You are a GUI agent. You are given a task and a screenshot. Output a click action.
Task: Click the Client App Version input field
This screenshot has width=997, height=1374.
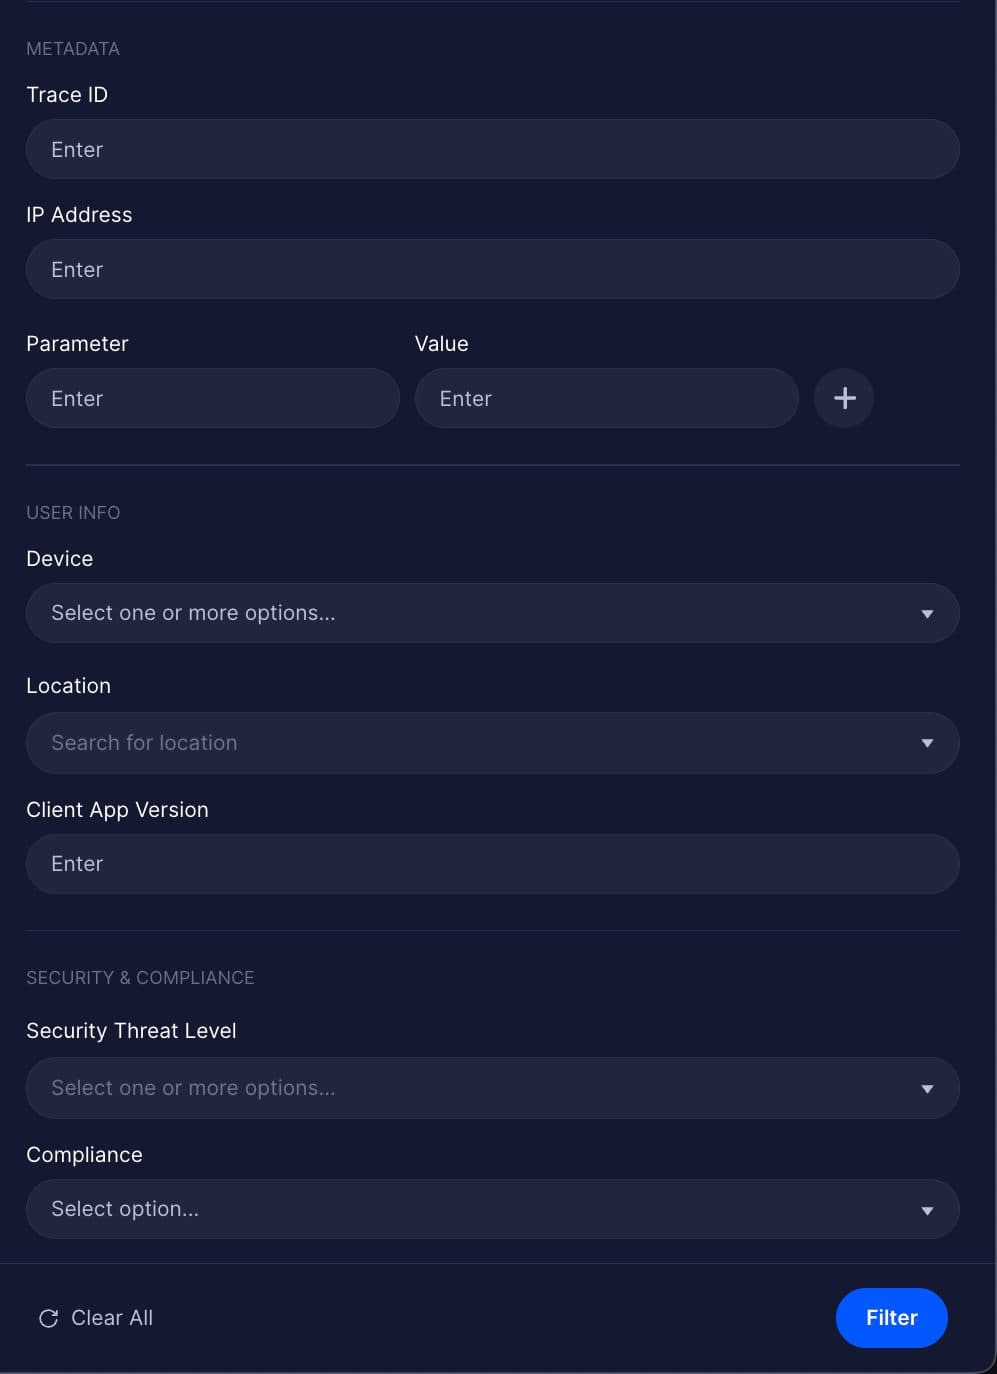(492, 864)
